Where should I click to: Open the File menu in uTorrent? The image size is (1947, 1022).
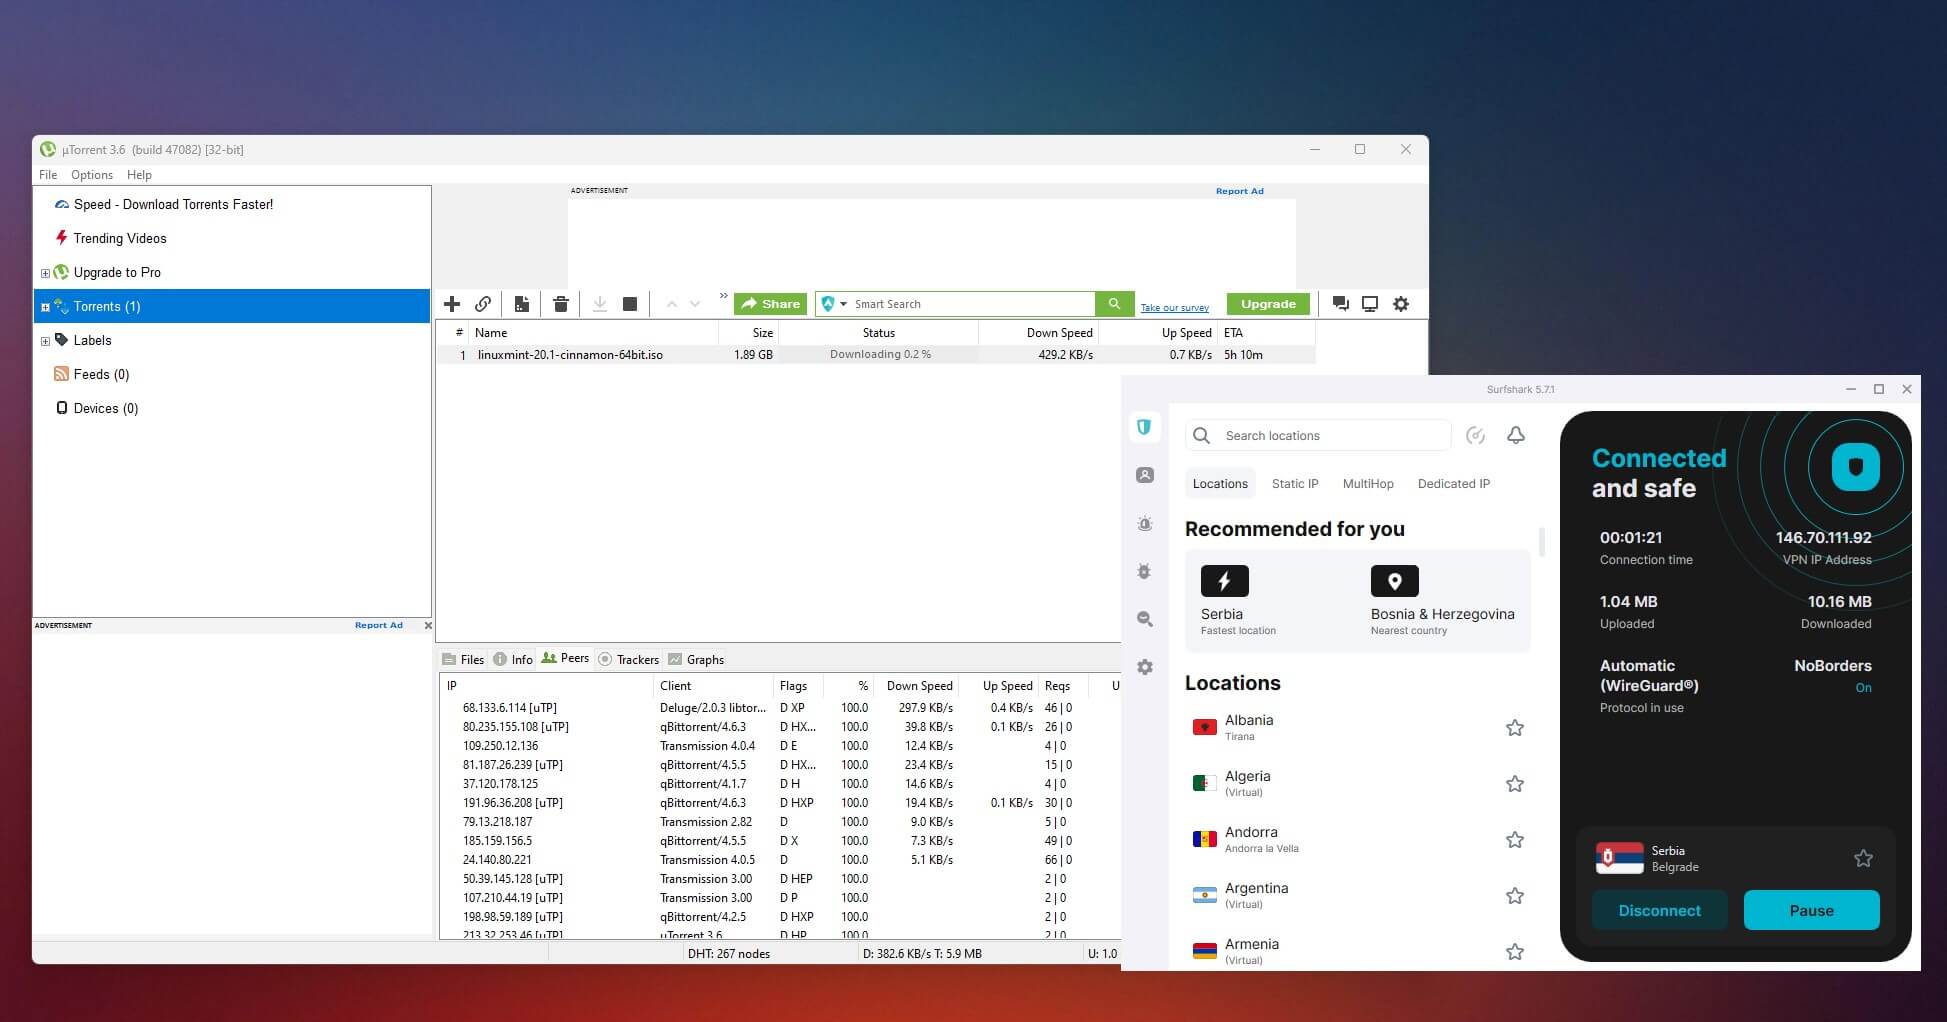[48, 175]
